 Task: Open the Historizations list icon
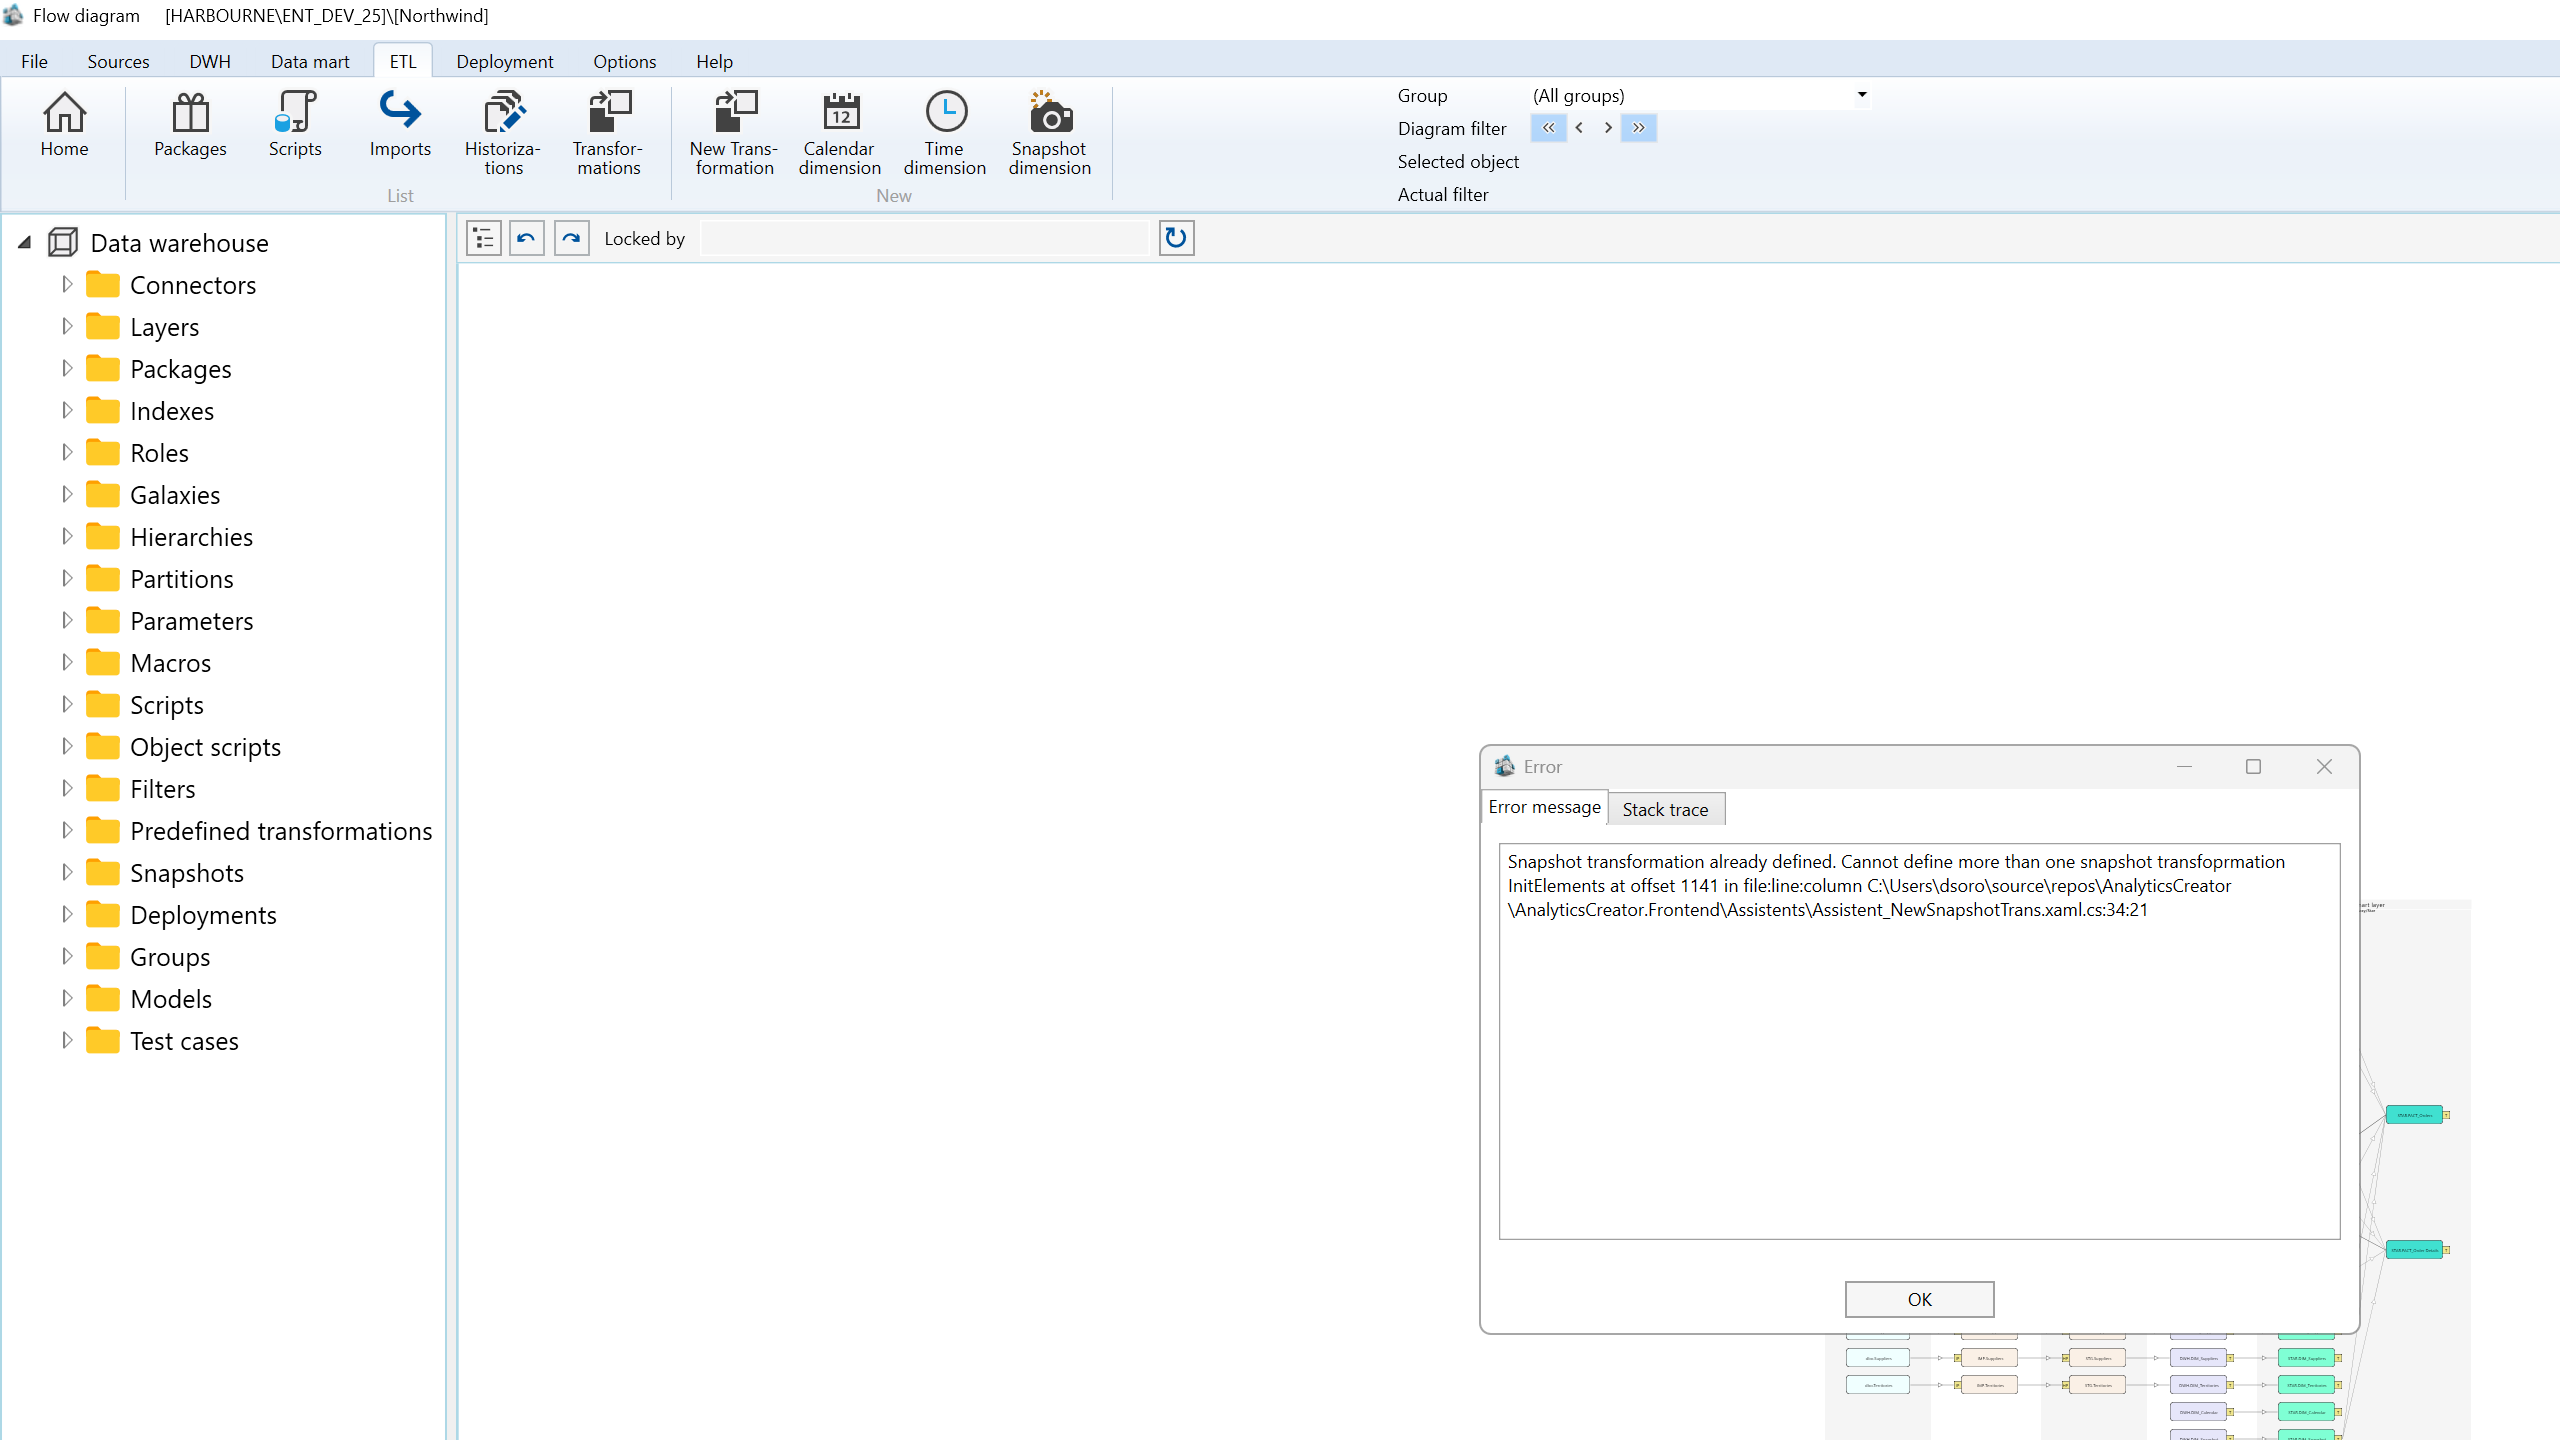503,134
